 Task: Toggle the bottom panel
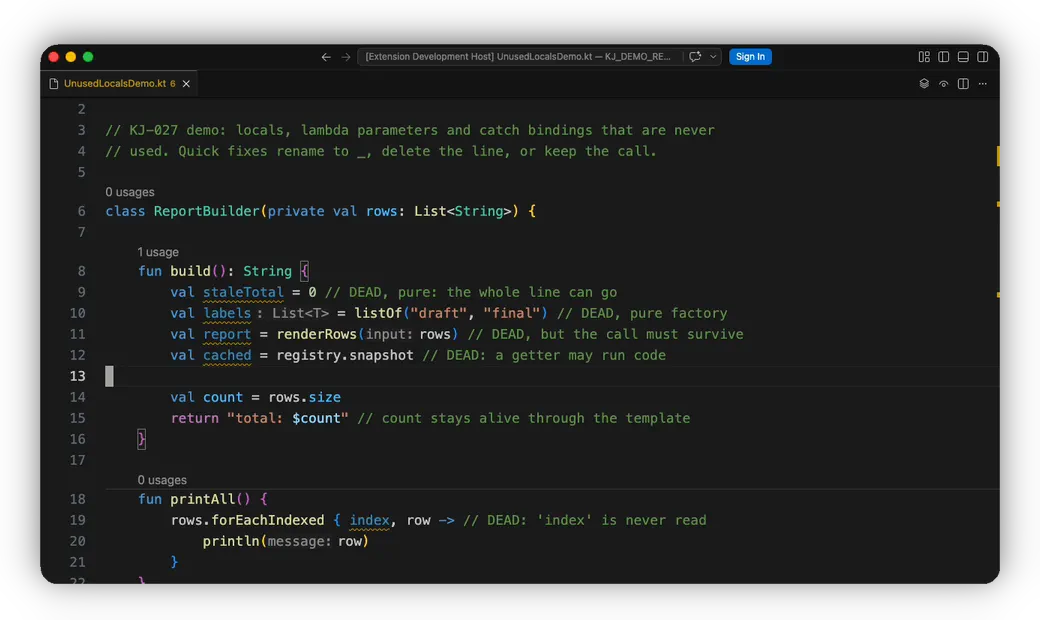point(963,57)
